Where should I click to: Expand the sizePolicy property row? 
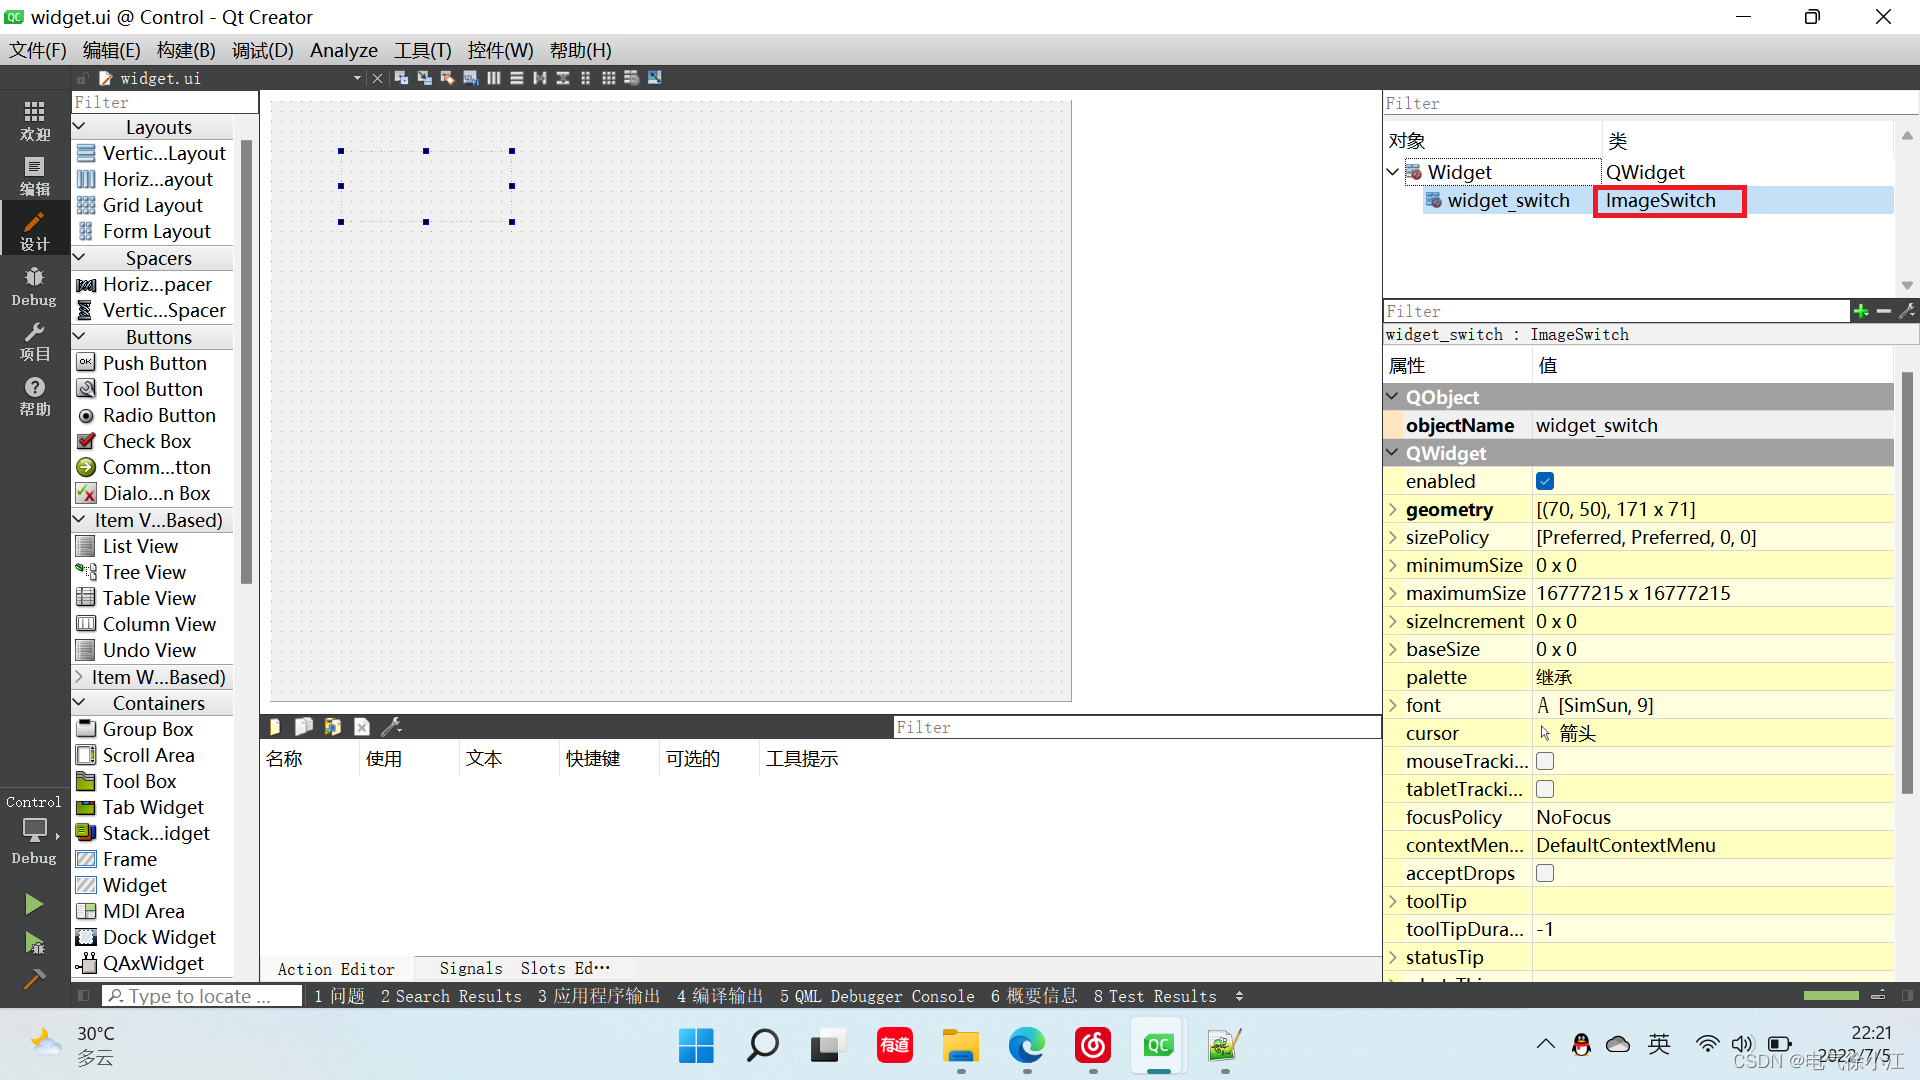(1395, 537)
